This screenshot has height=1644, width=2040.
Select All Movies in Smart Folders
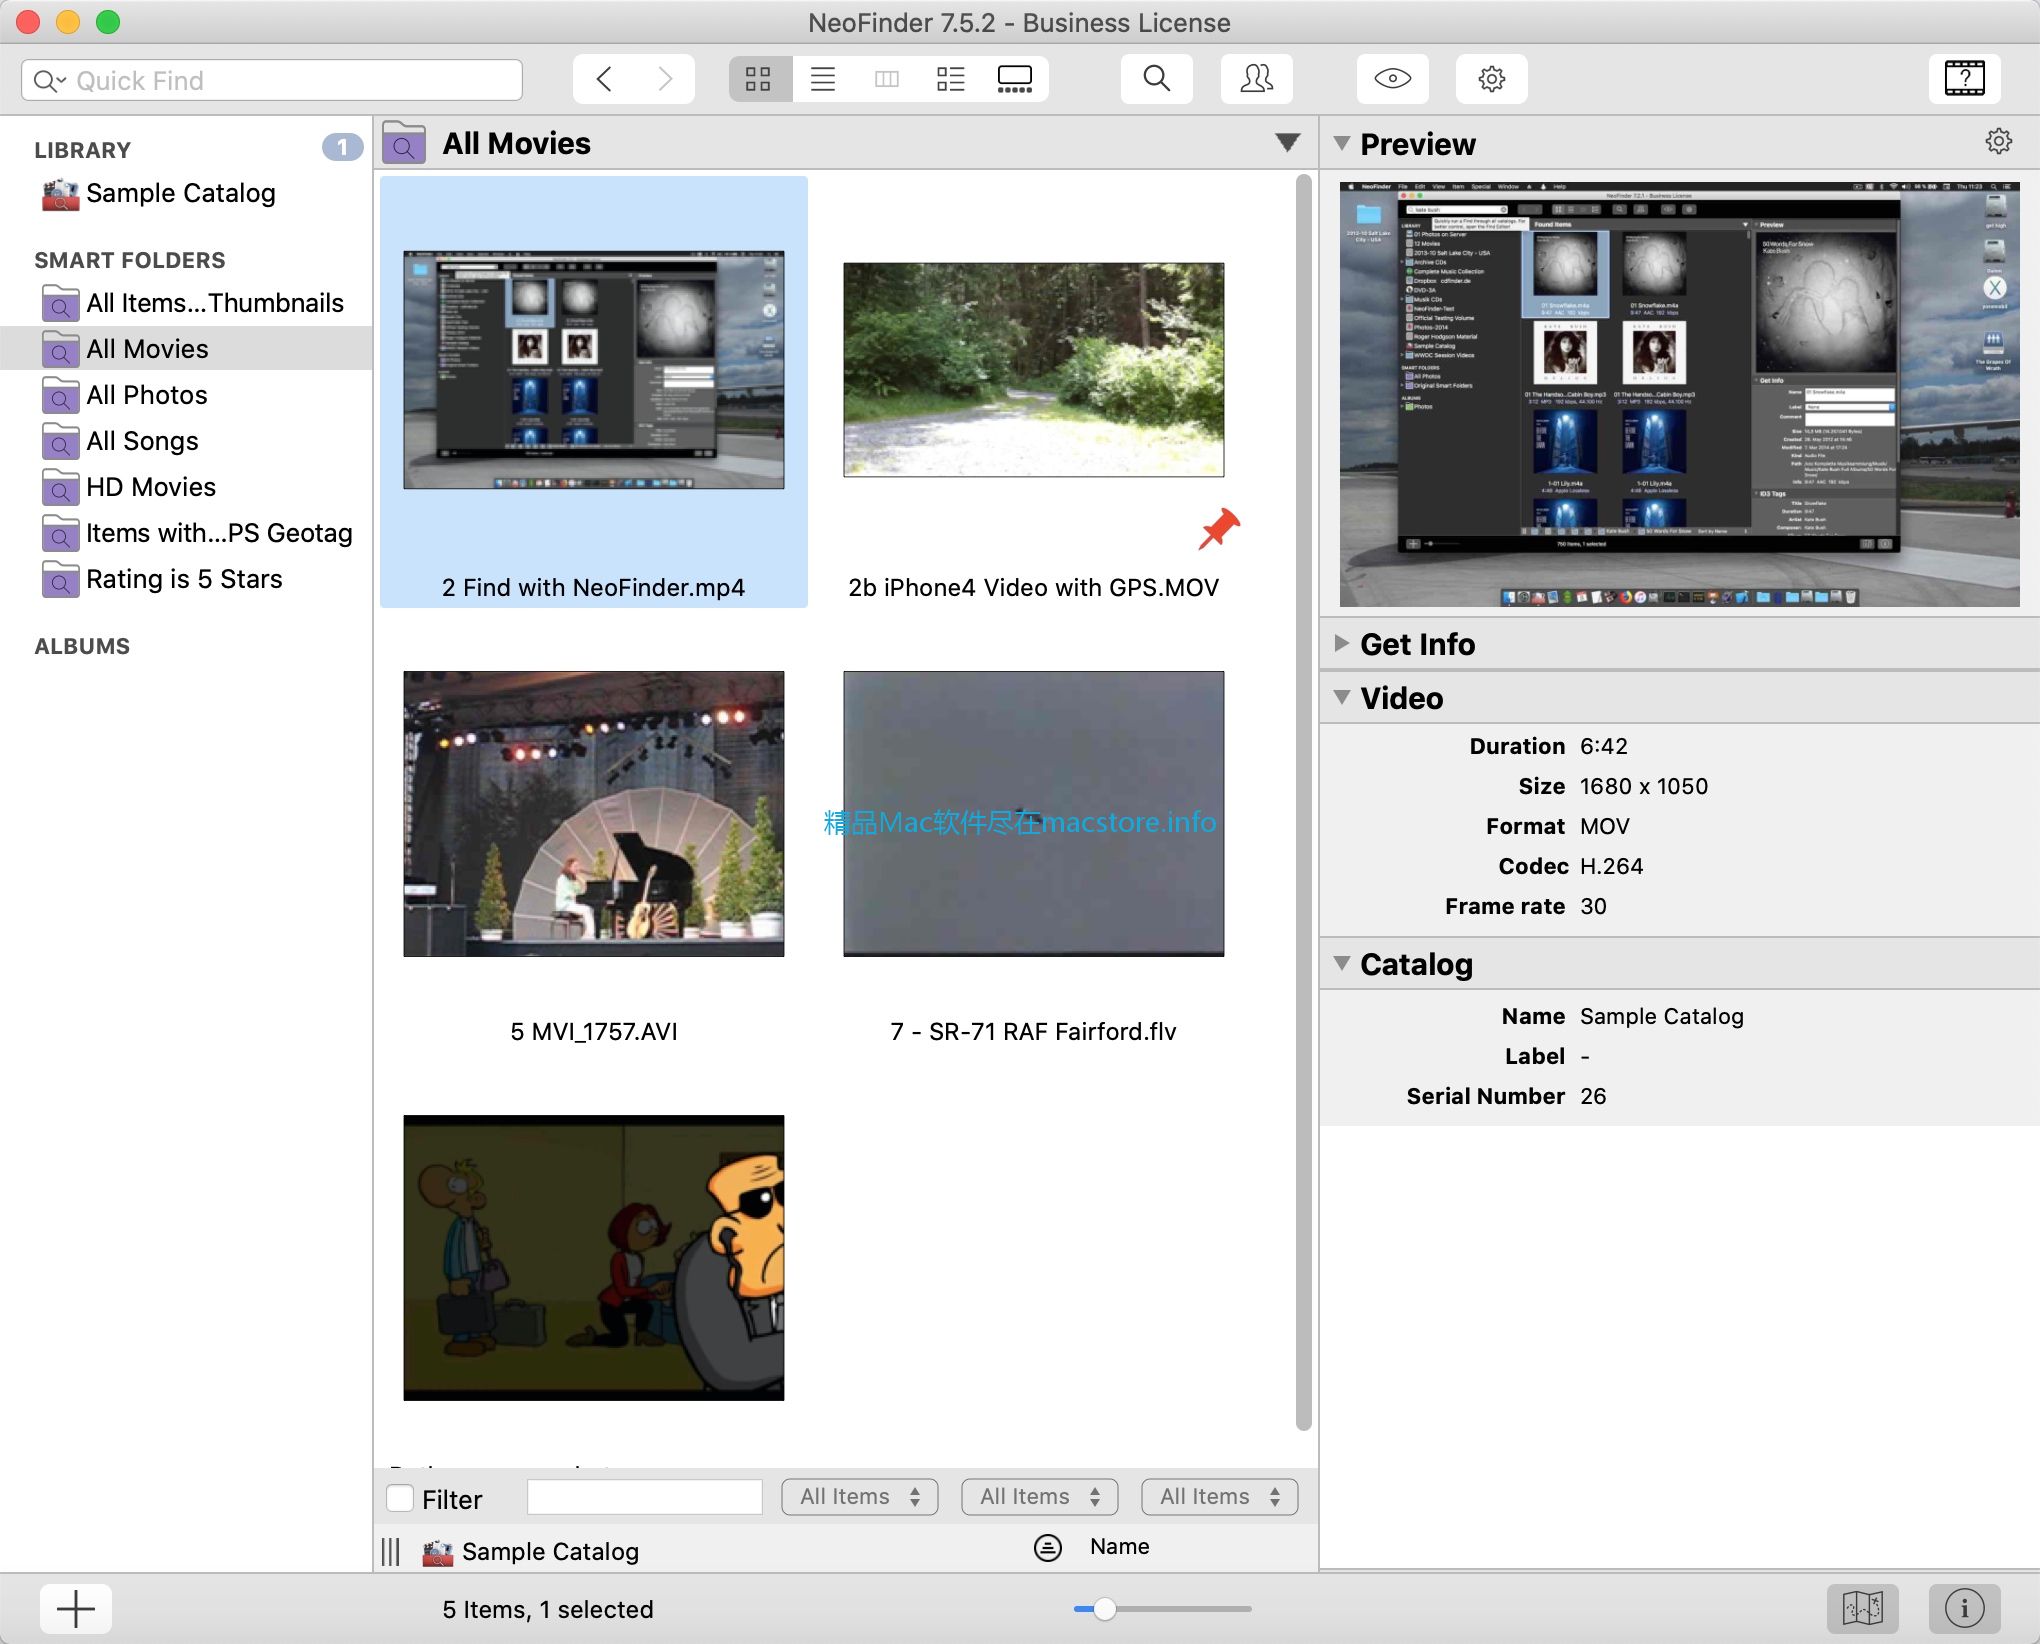point(148,349)
